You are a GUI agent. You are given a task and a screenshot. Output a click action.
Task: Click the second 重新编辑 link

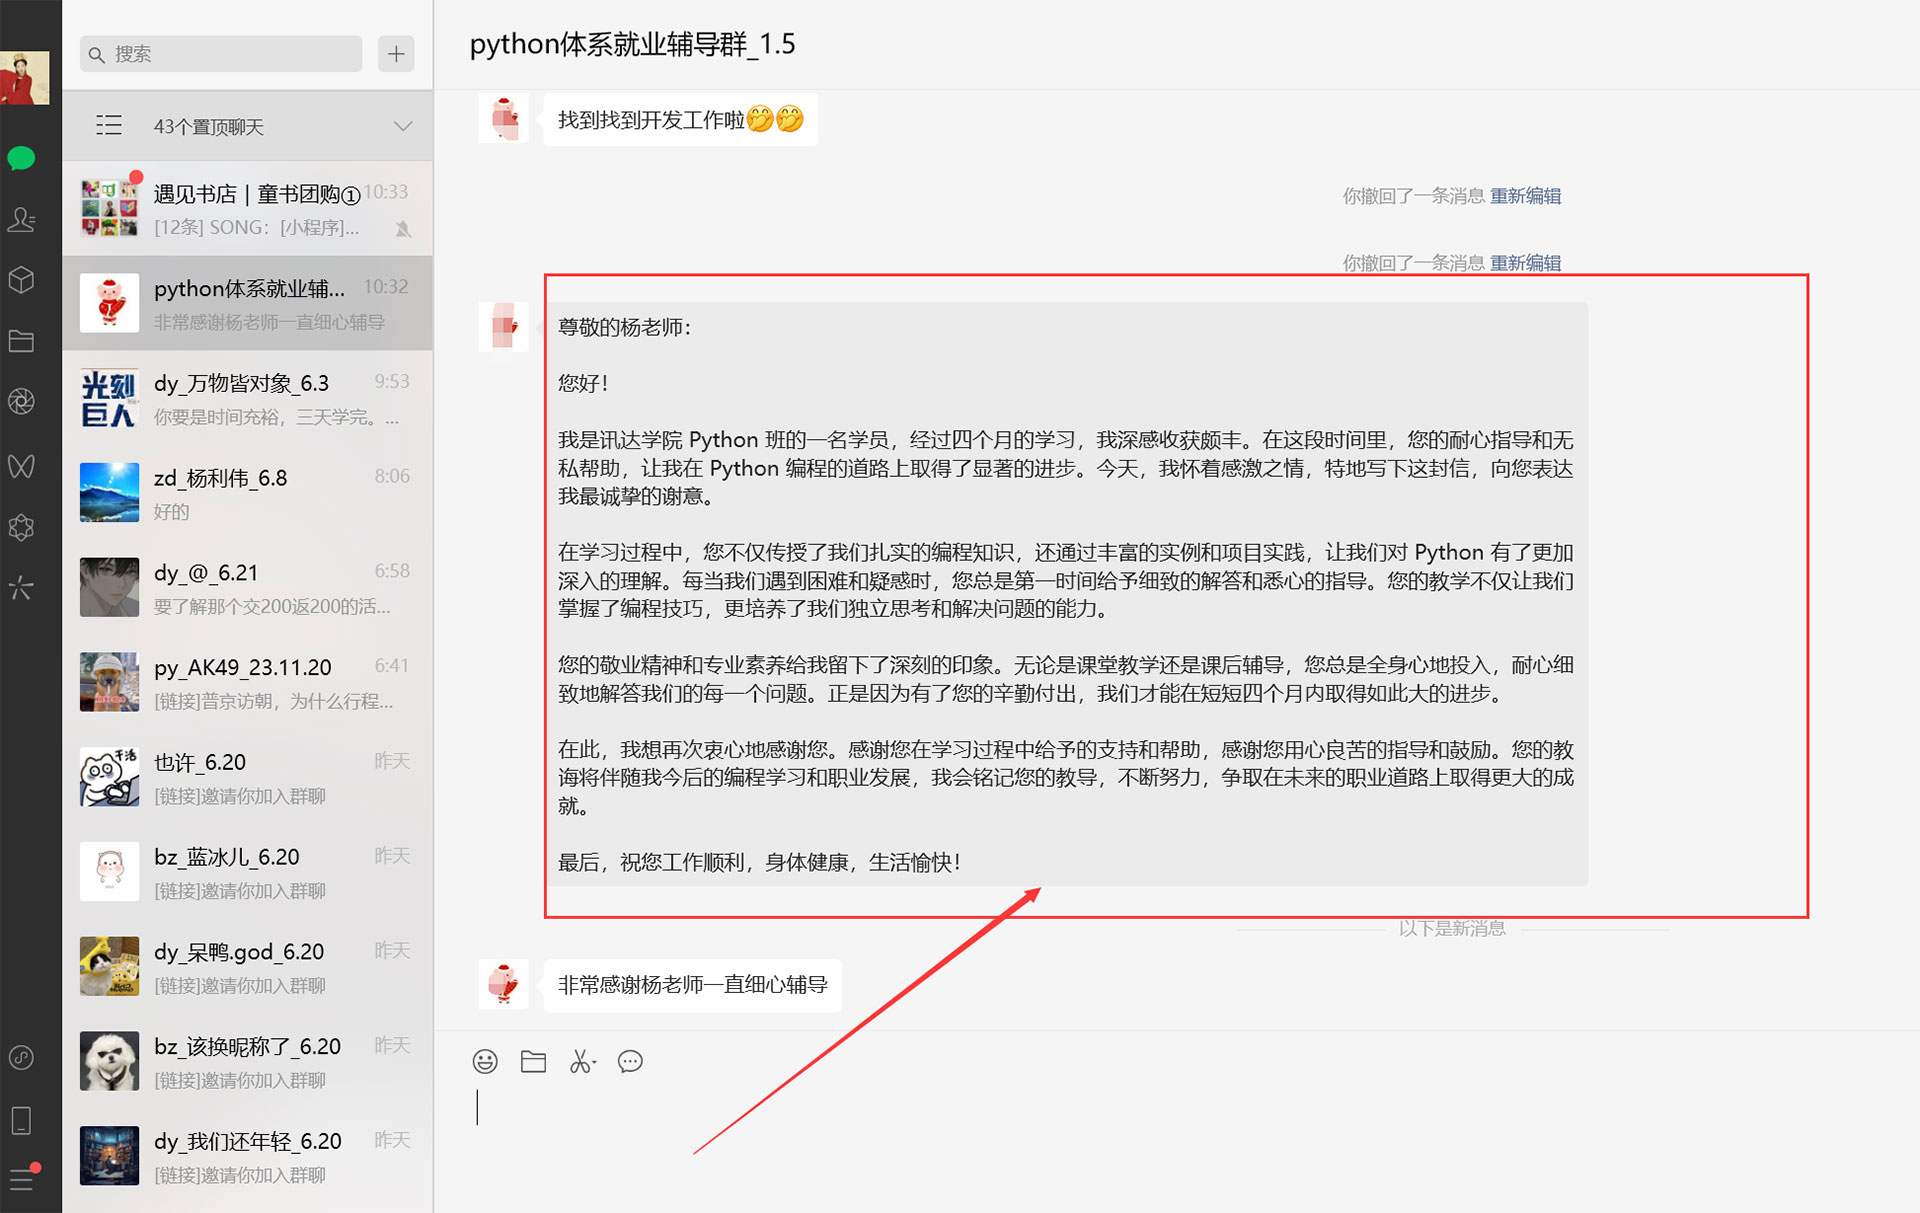point(1525,263)
